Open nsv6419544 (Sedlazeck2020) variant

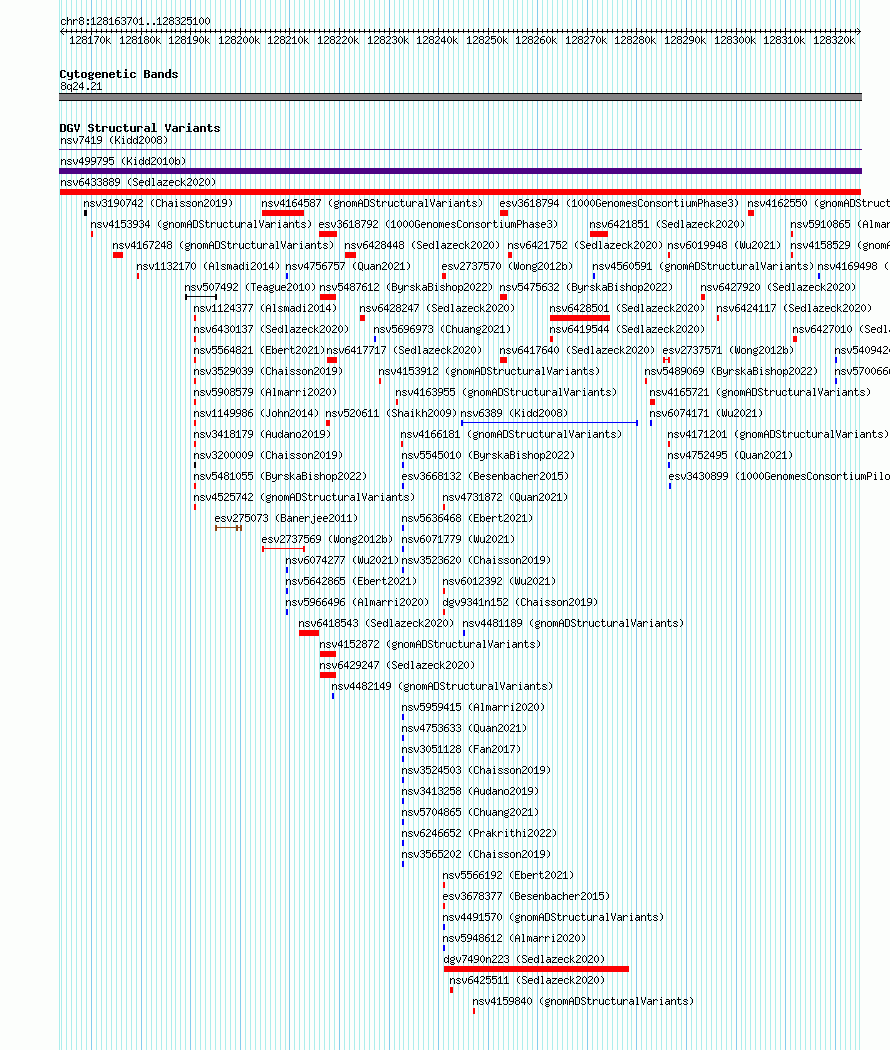pos(627,329)
